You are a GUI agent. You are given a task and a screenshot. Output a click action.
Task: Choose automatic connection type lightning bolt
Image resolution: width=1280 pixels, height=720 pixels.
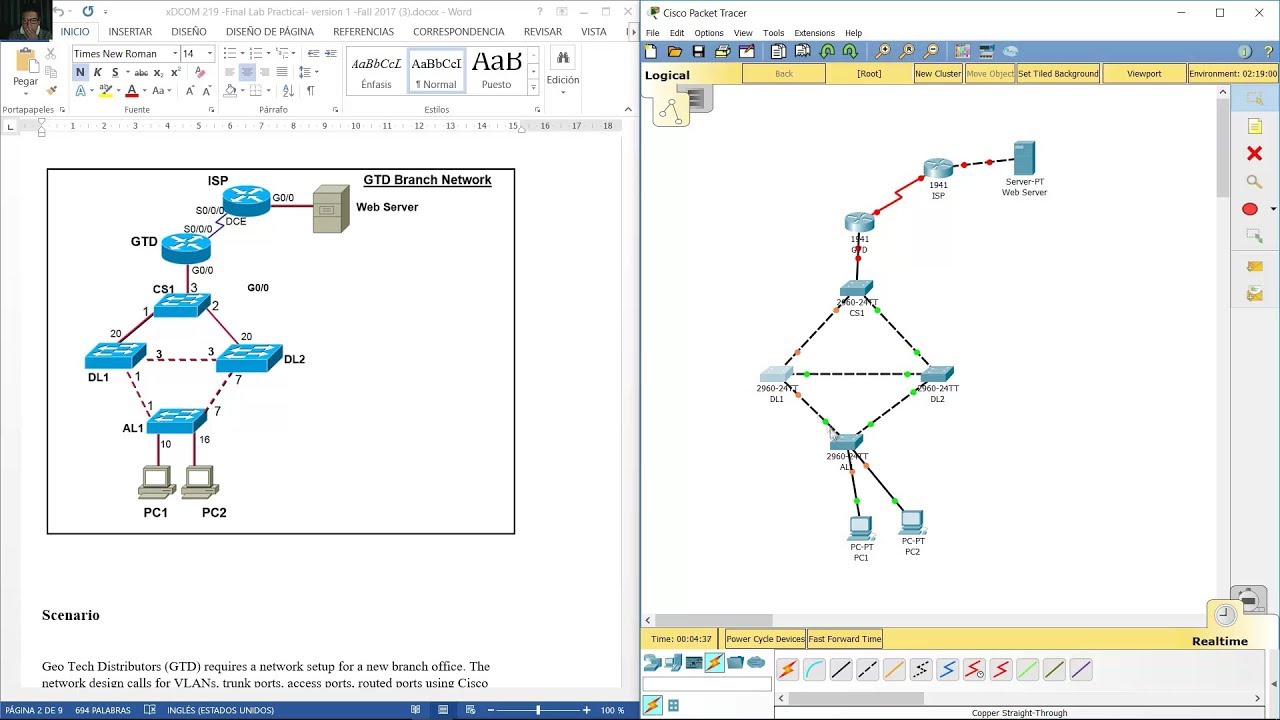[x=788, y=670]
